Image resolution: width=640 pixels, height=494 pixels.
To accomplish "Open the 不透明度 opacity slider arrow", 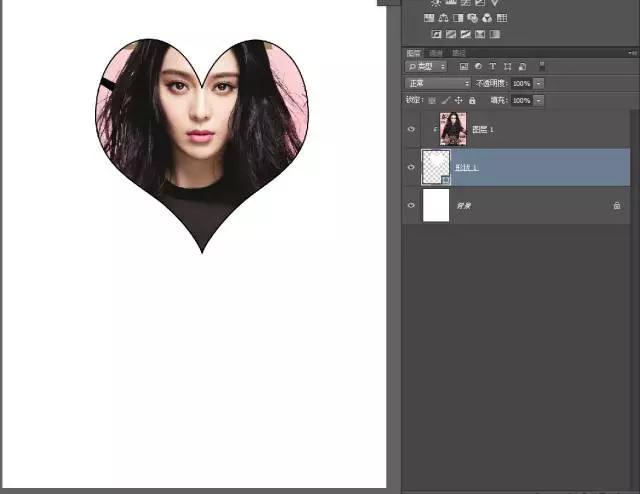I will [x=539, y=83].
